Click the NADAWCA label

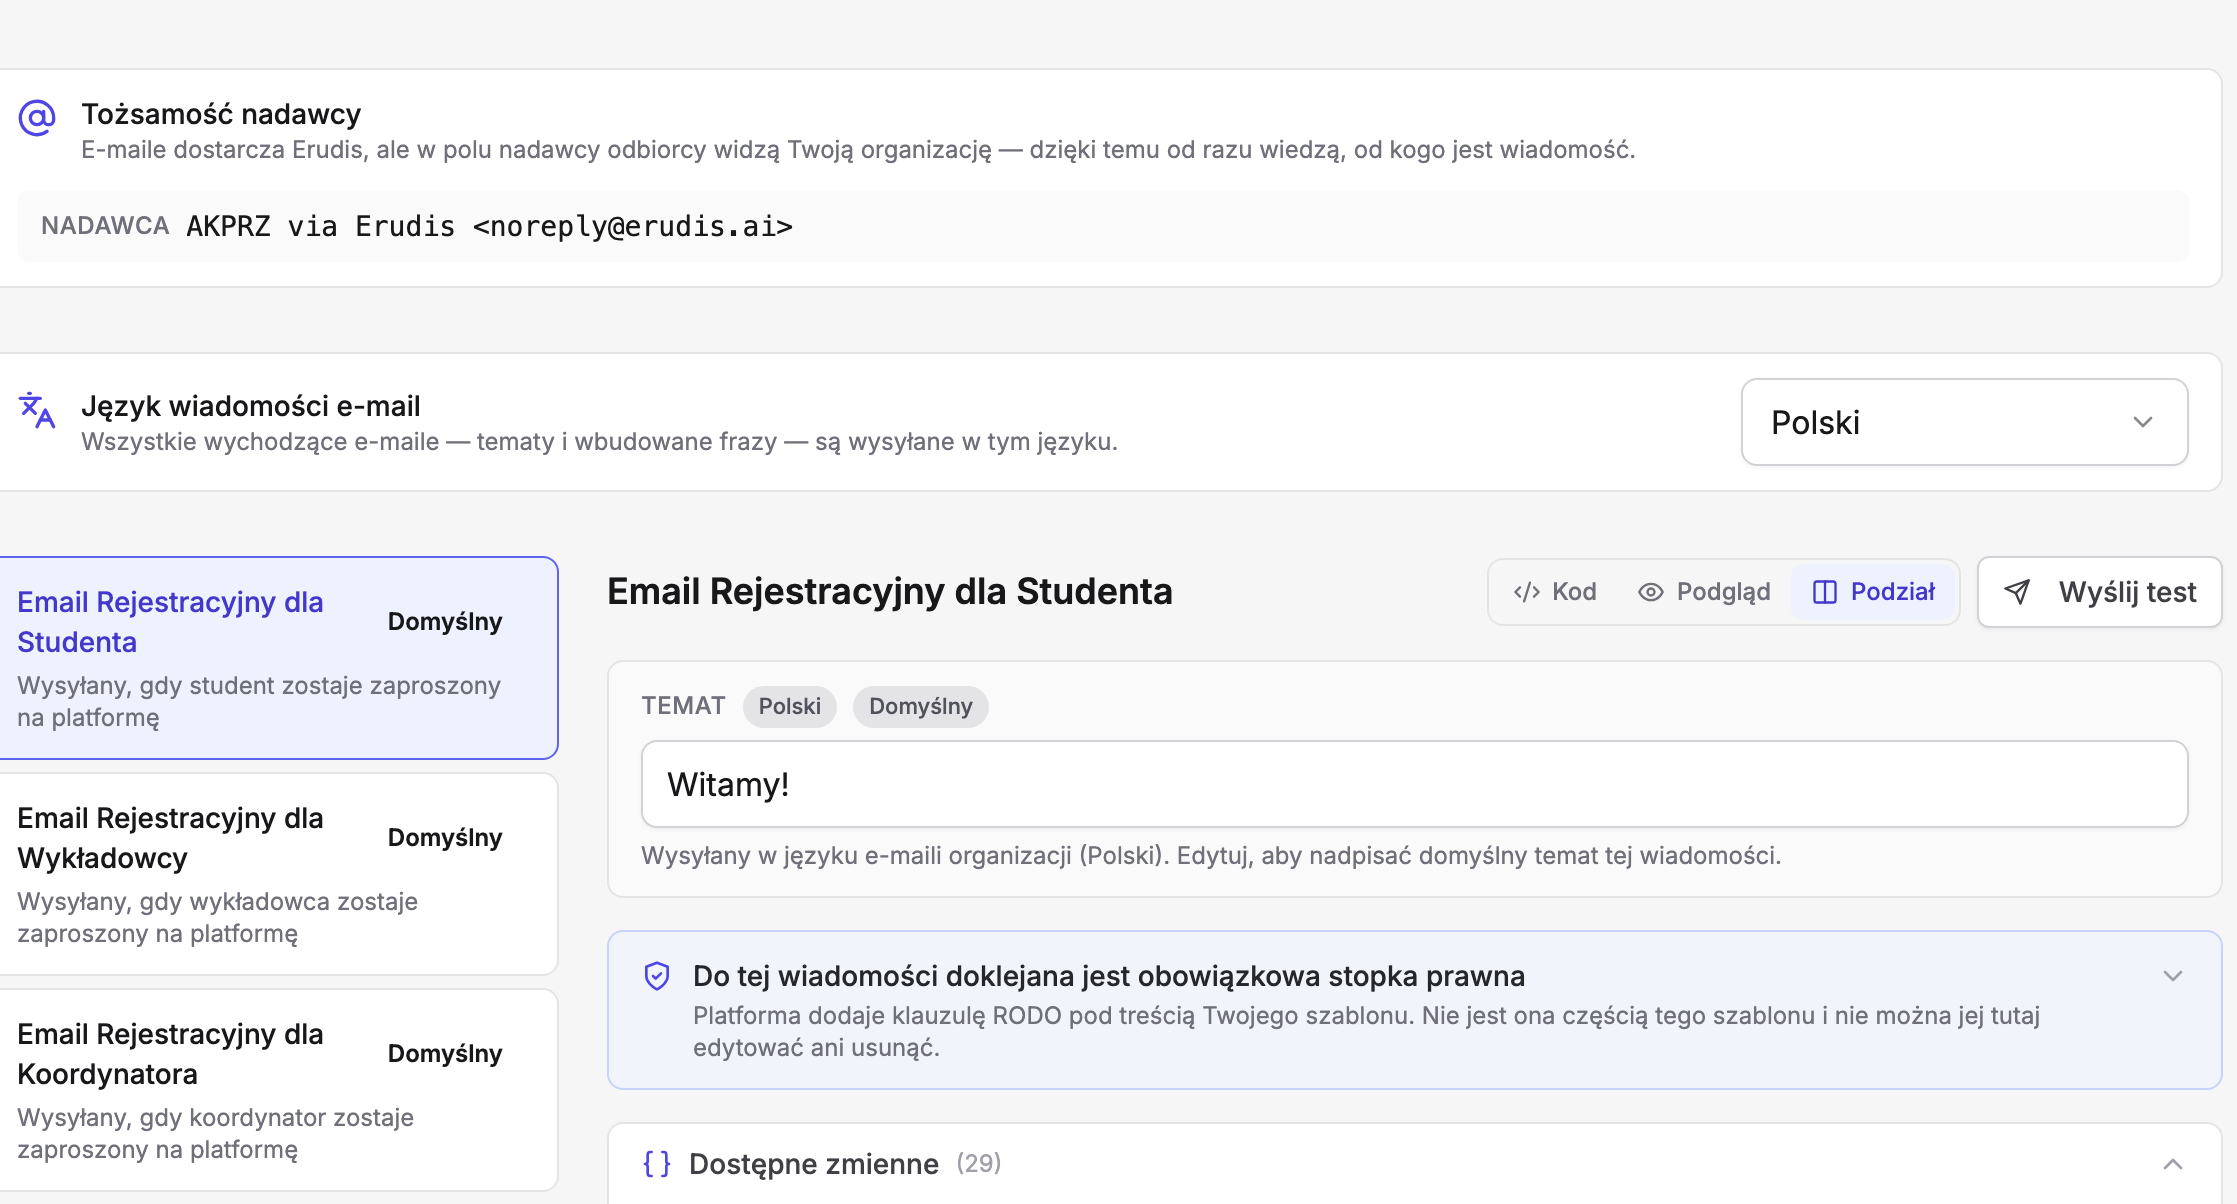105,226
